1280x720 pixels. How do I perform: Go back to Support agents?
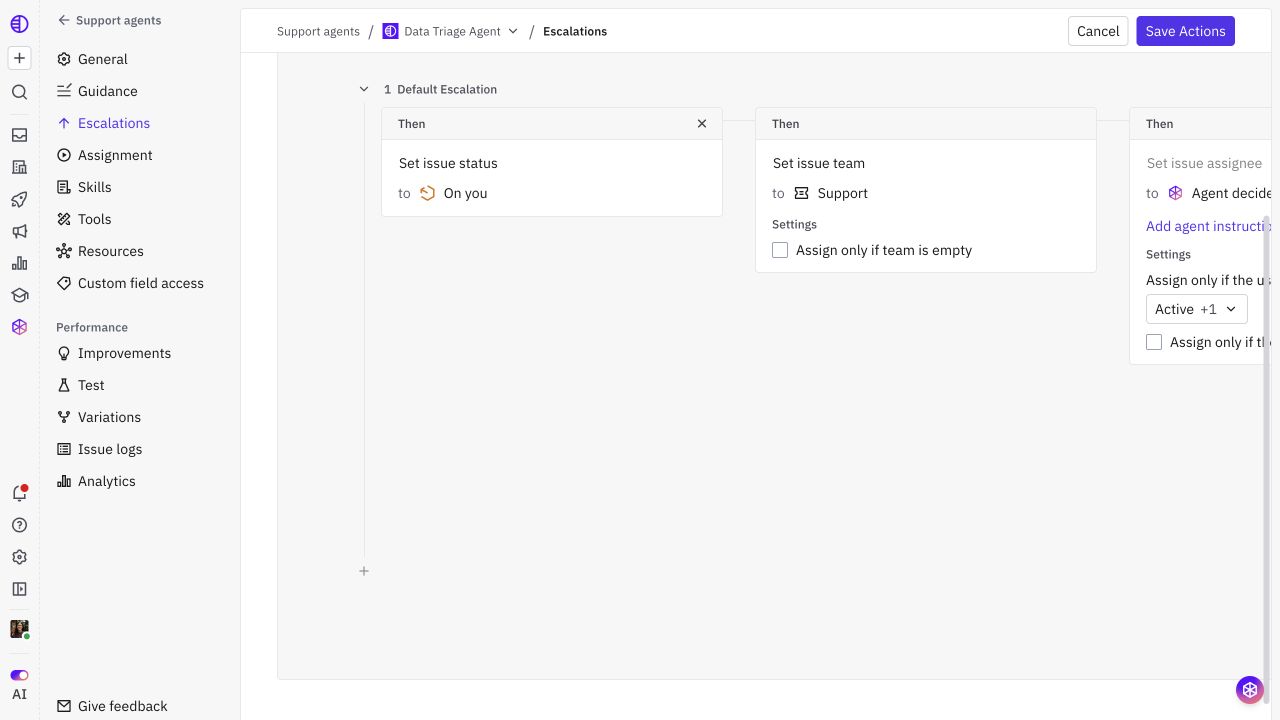(x=109, y=20)
